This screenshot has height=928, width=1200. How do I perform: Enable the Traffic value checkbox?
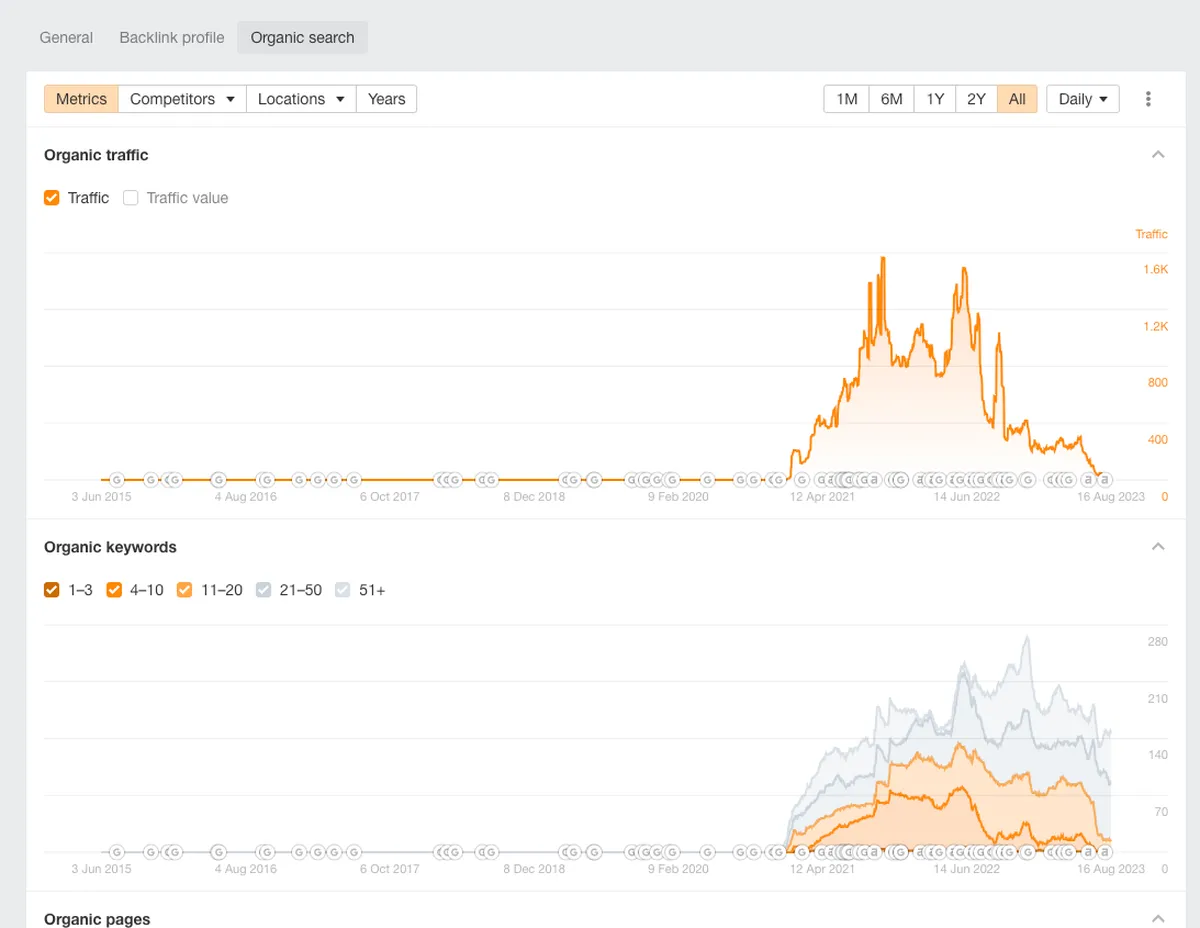pos(130,198)
